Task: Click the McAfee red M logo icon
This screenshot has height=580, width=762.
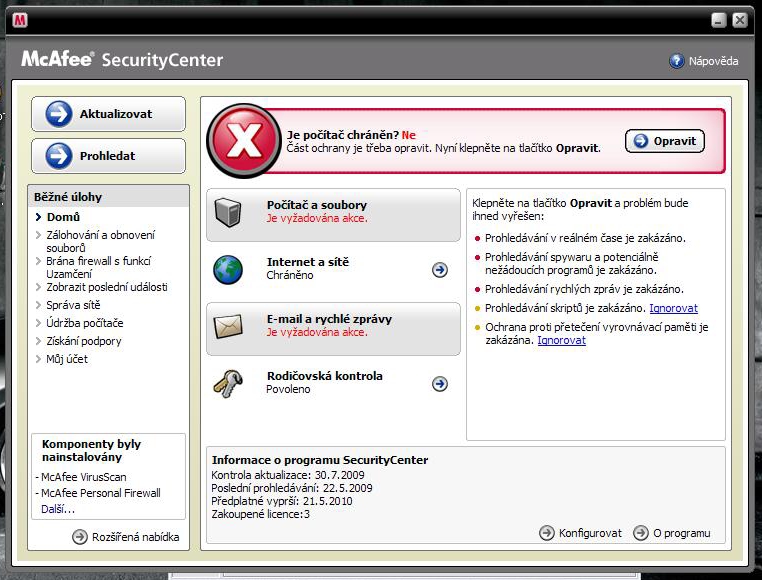Action: click(20, 20)
